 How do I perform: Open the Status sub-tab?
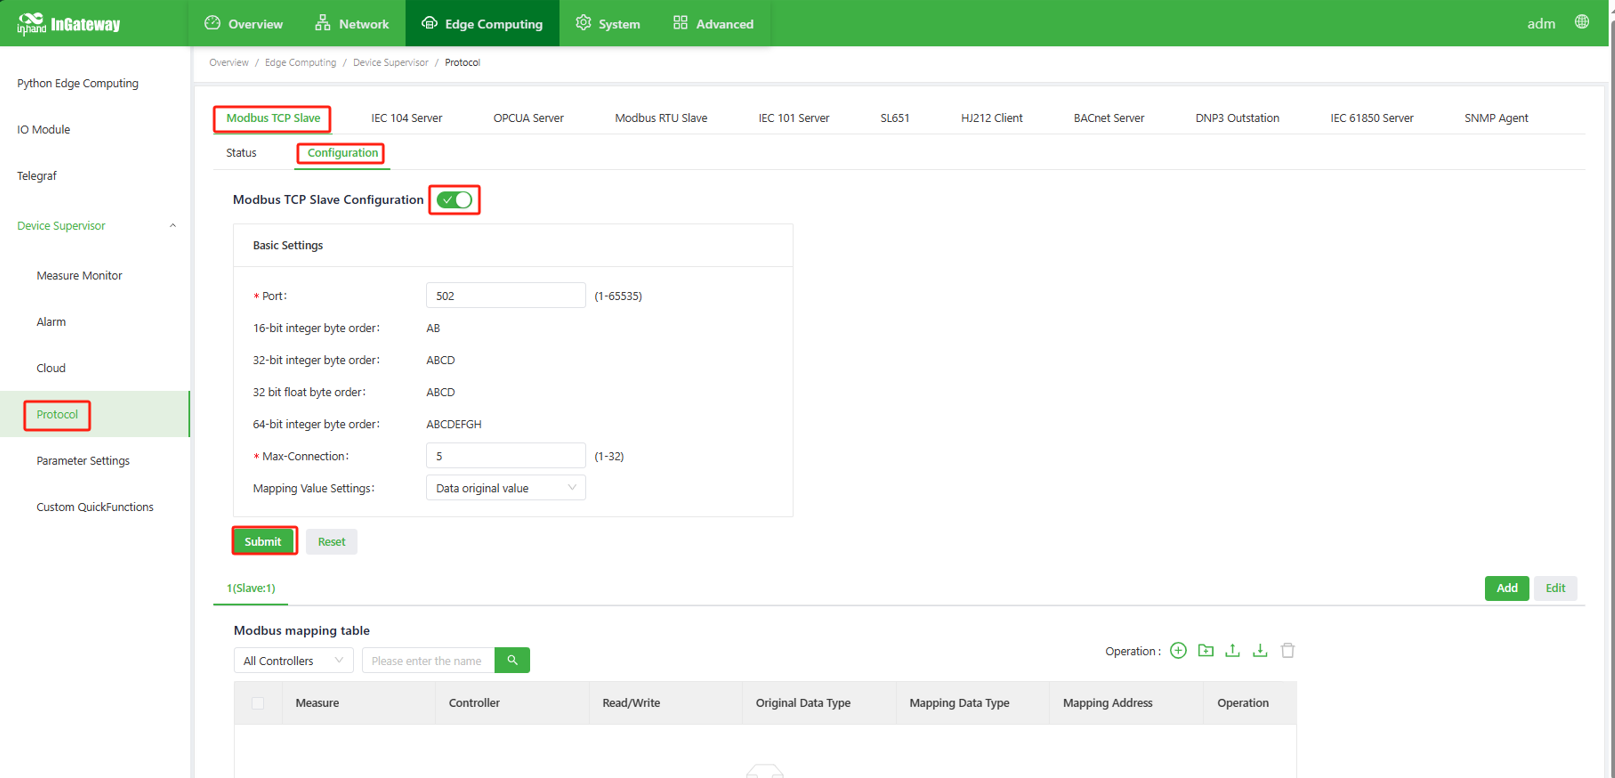241,153
